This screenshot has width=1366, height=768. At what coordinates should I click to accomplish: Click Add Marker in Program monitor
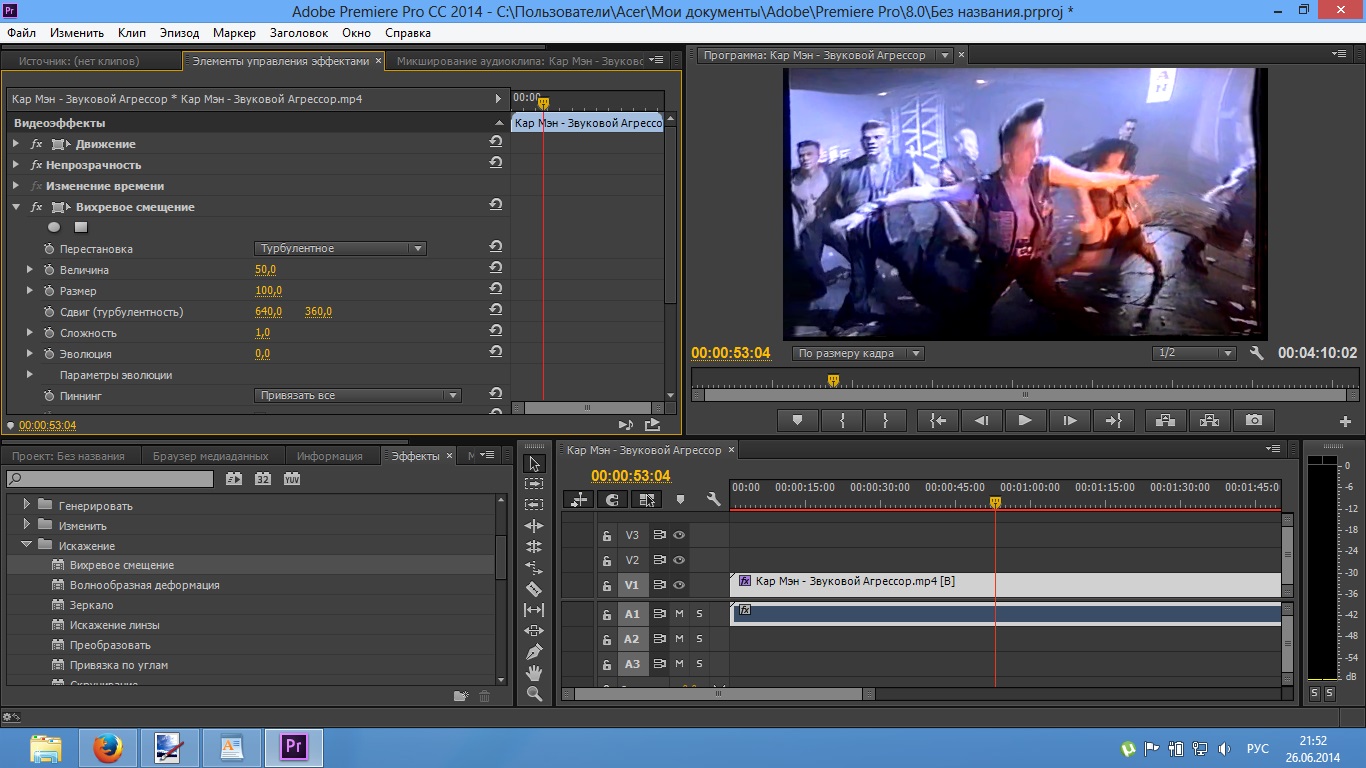(x=797, y=421)
